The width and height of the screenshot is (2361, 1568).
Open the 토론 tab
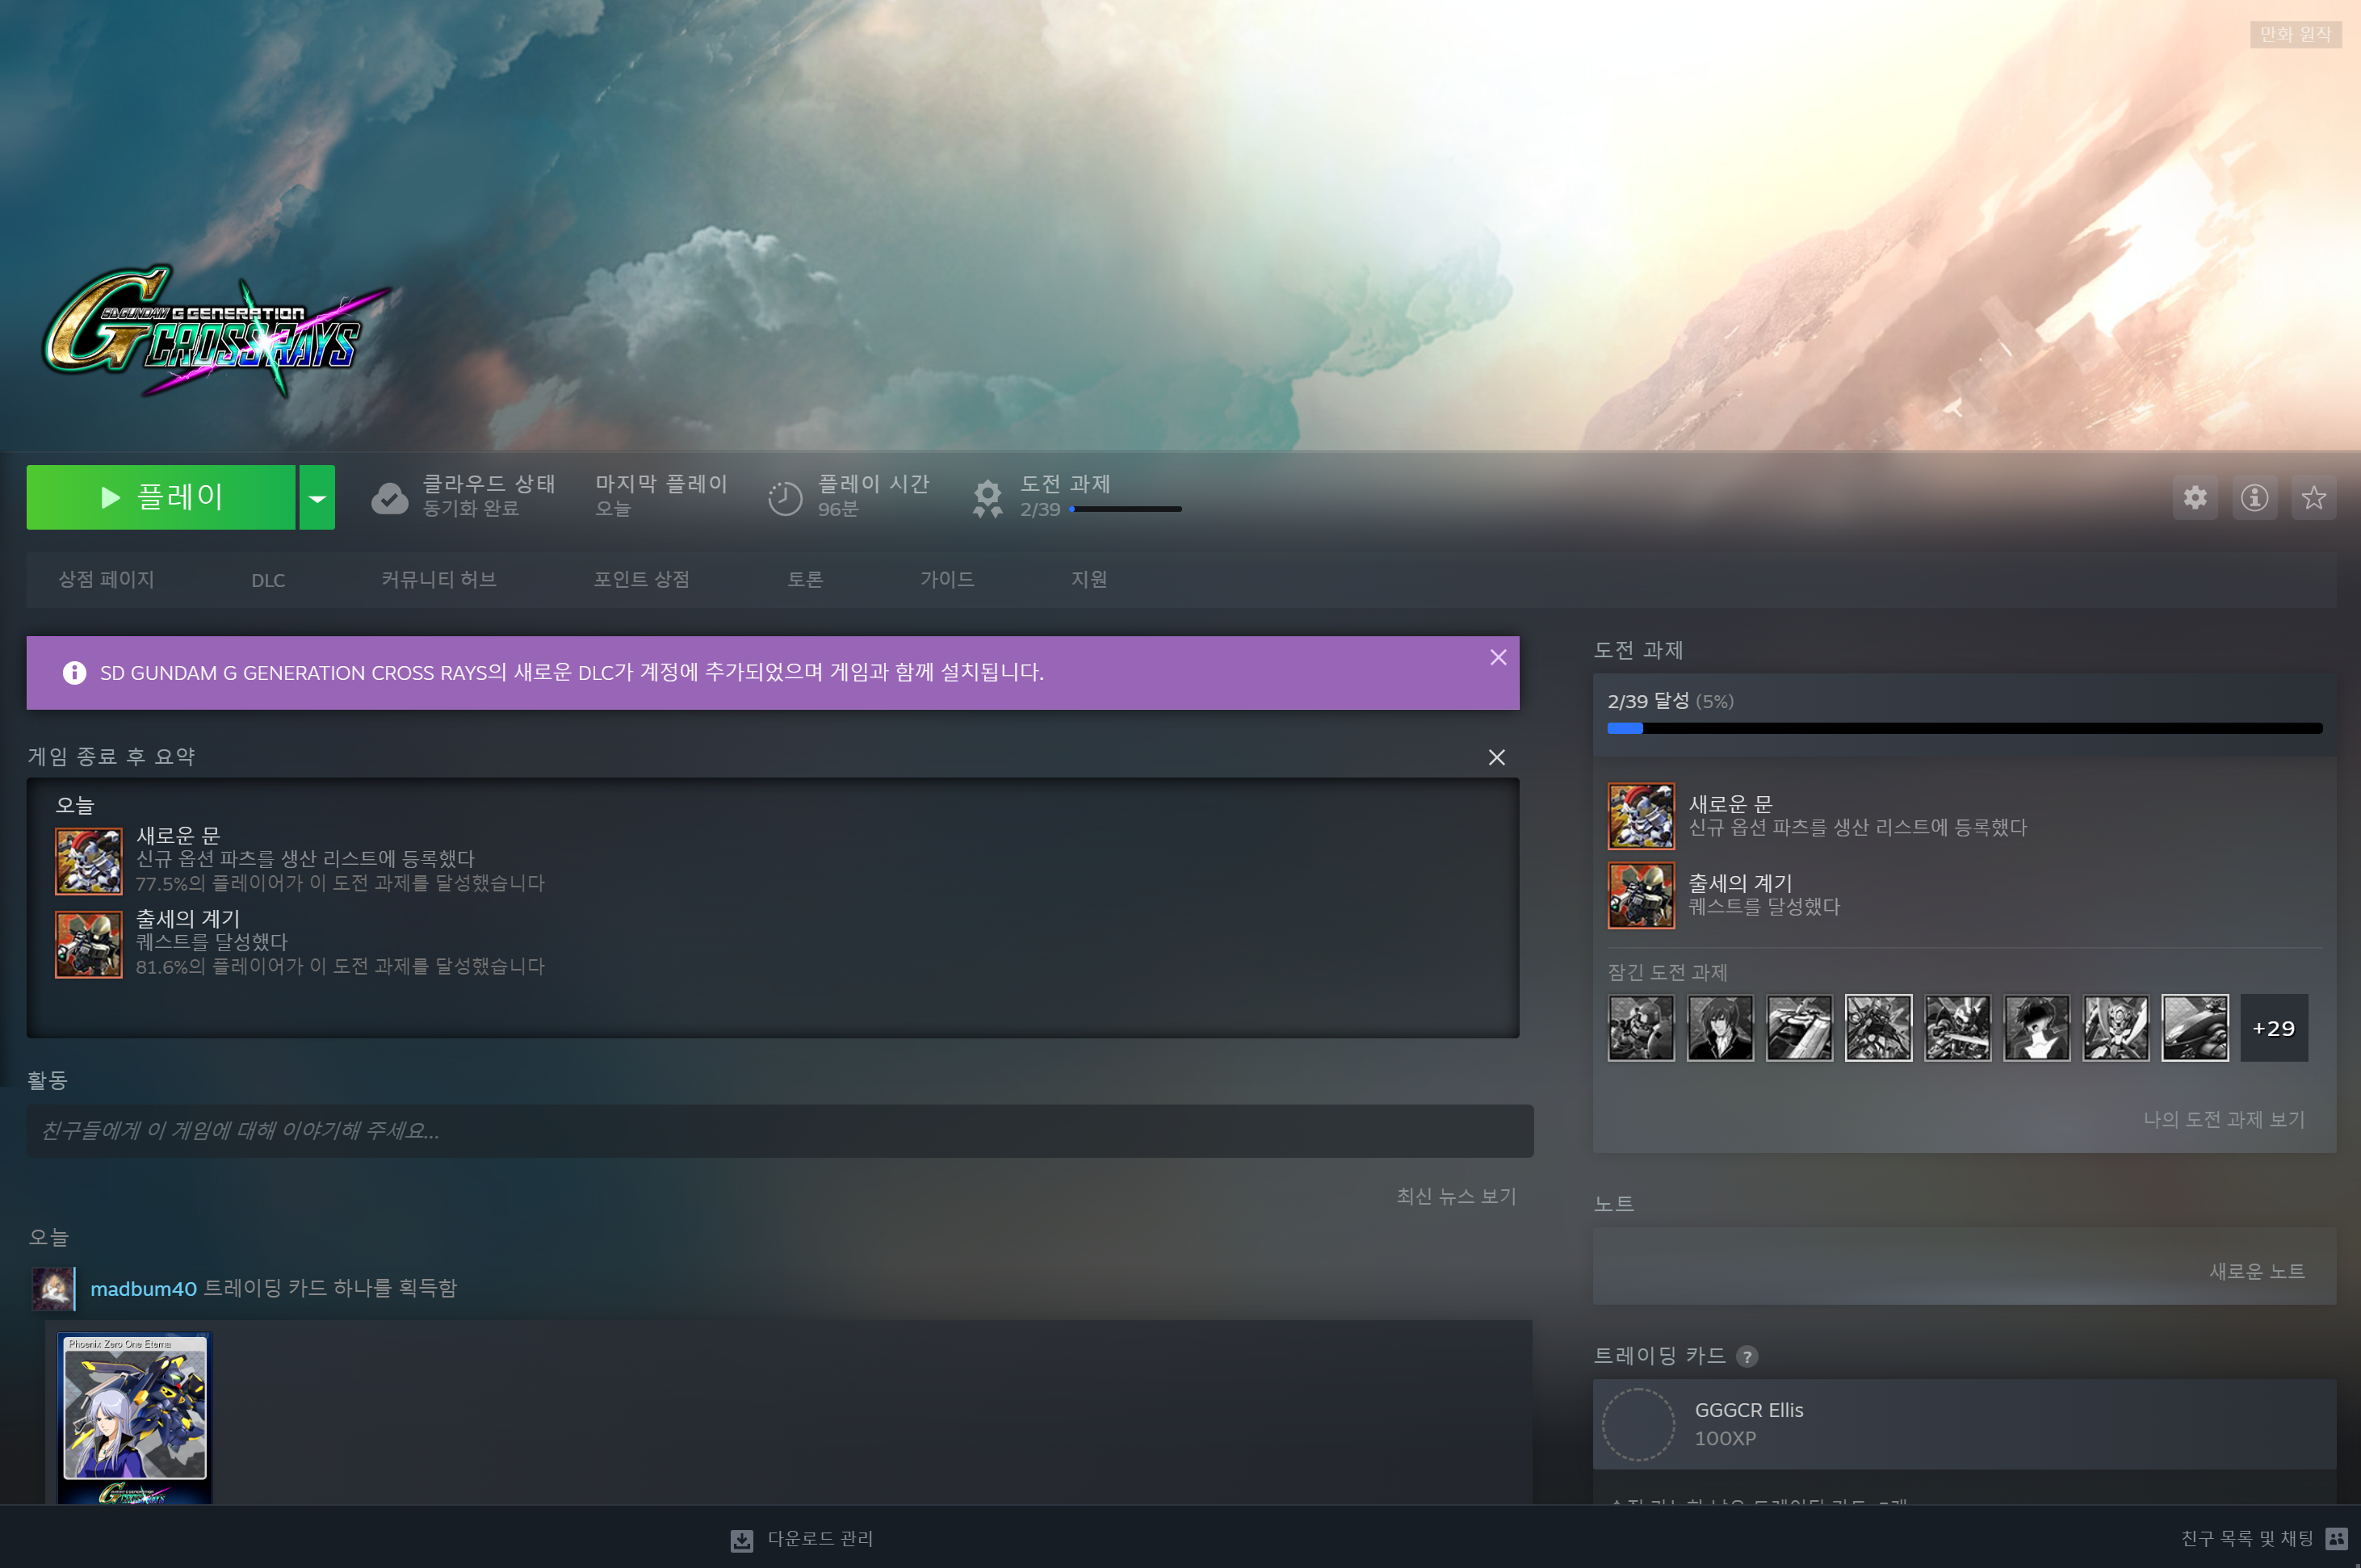coord(805,579)
